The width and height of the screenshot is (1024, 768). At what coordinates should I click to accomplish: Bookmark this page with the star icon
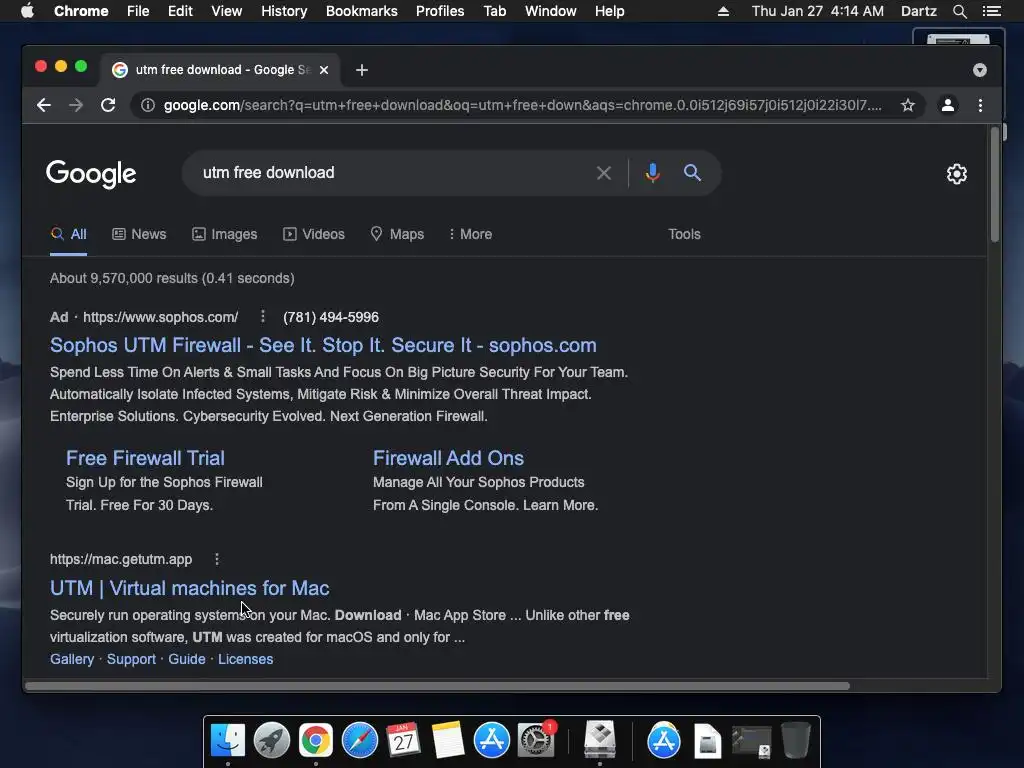pos(908,105)
